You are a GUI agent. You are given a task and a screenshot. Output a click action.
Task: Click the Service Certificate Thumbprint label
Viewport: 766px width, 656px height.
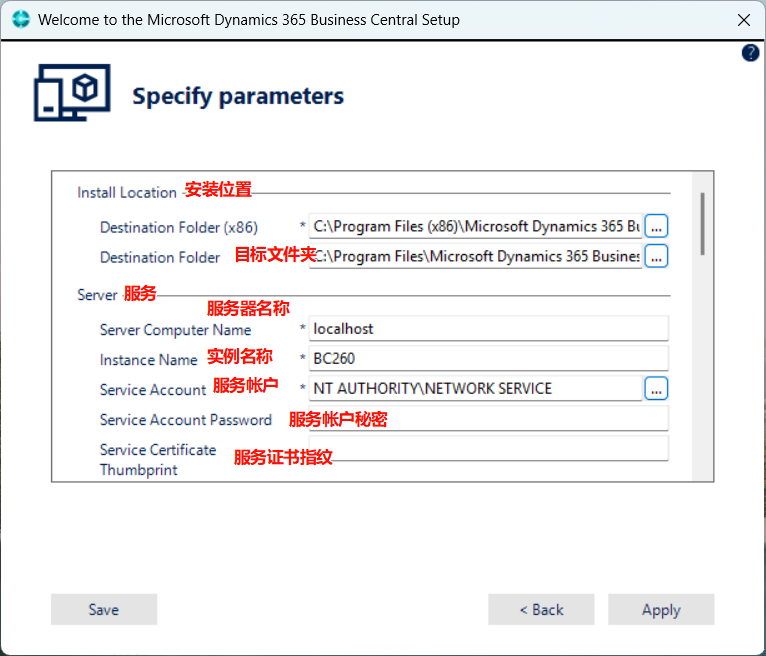pyautogui.click(x=158, y=460)
